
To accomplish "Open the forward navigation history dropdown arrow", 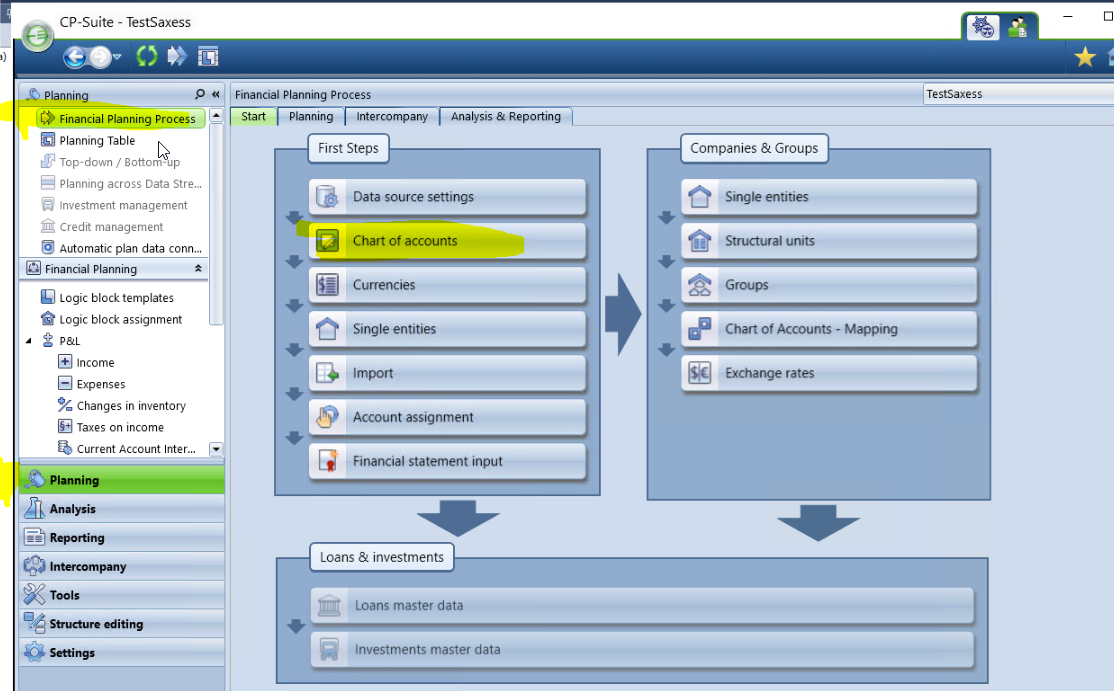I will [x=117, y=58].
